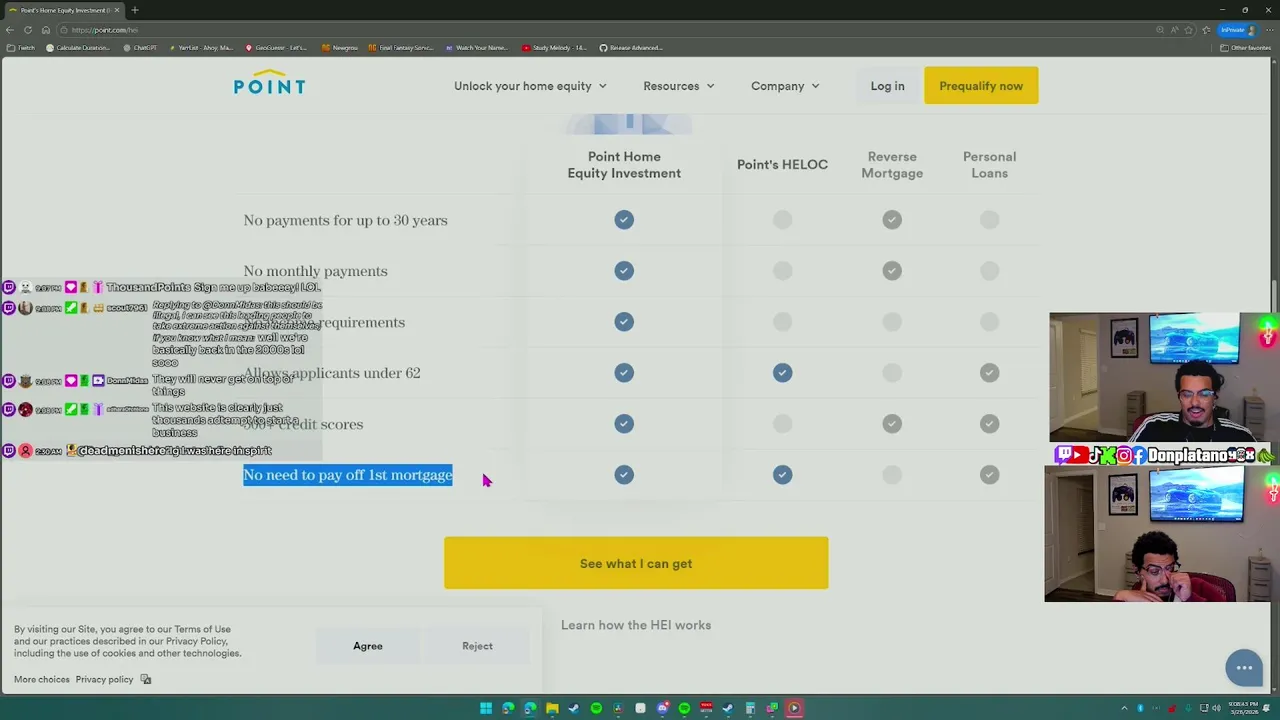Open the Final Fantasy bookmark
The width and height of the screenshot is (1280, 720).
(x=401, y=47)
